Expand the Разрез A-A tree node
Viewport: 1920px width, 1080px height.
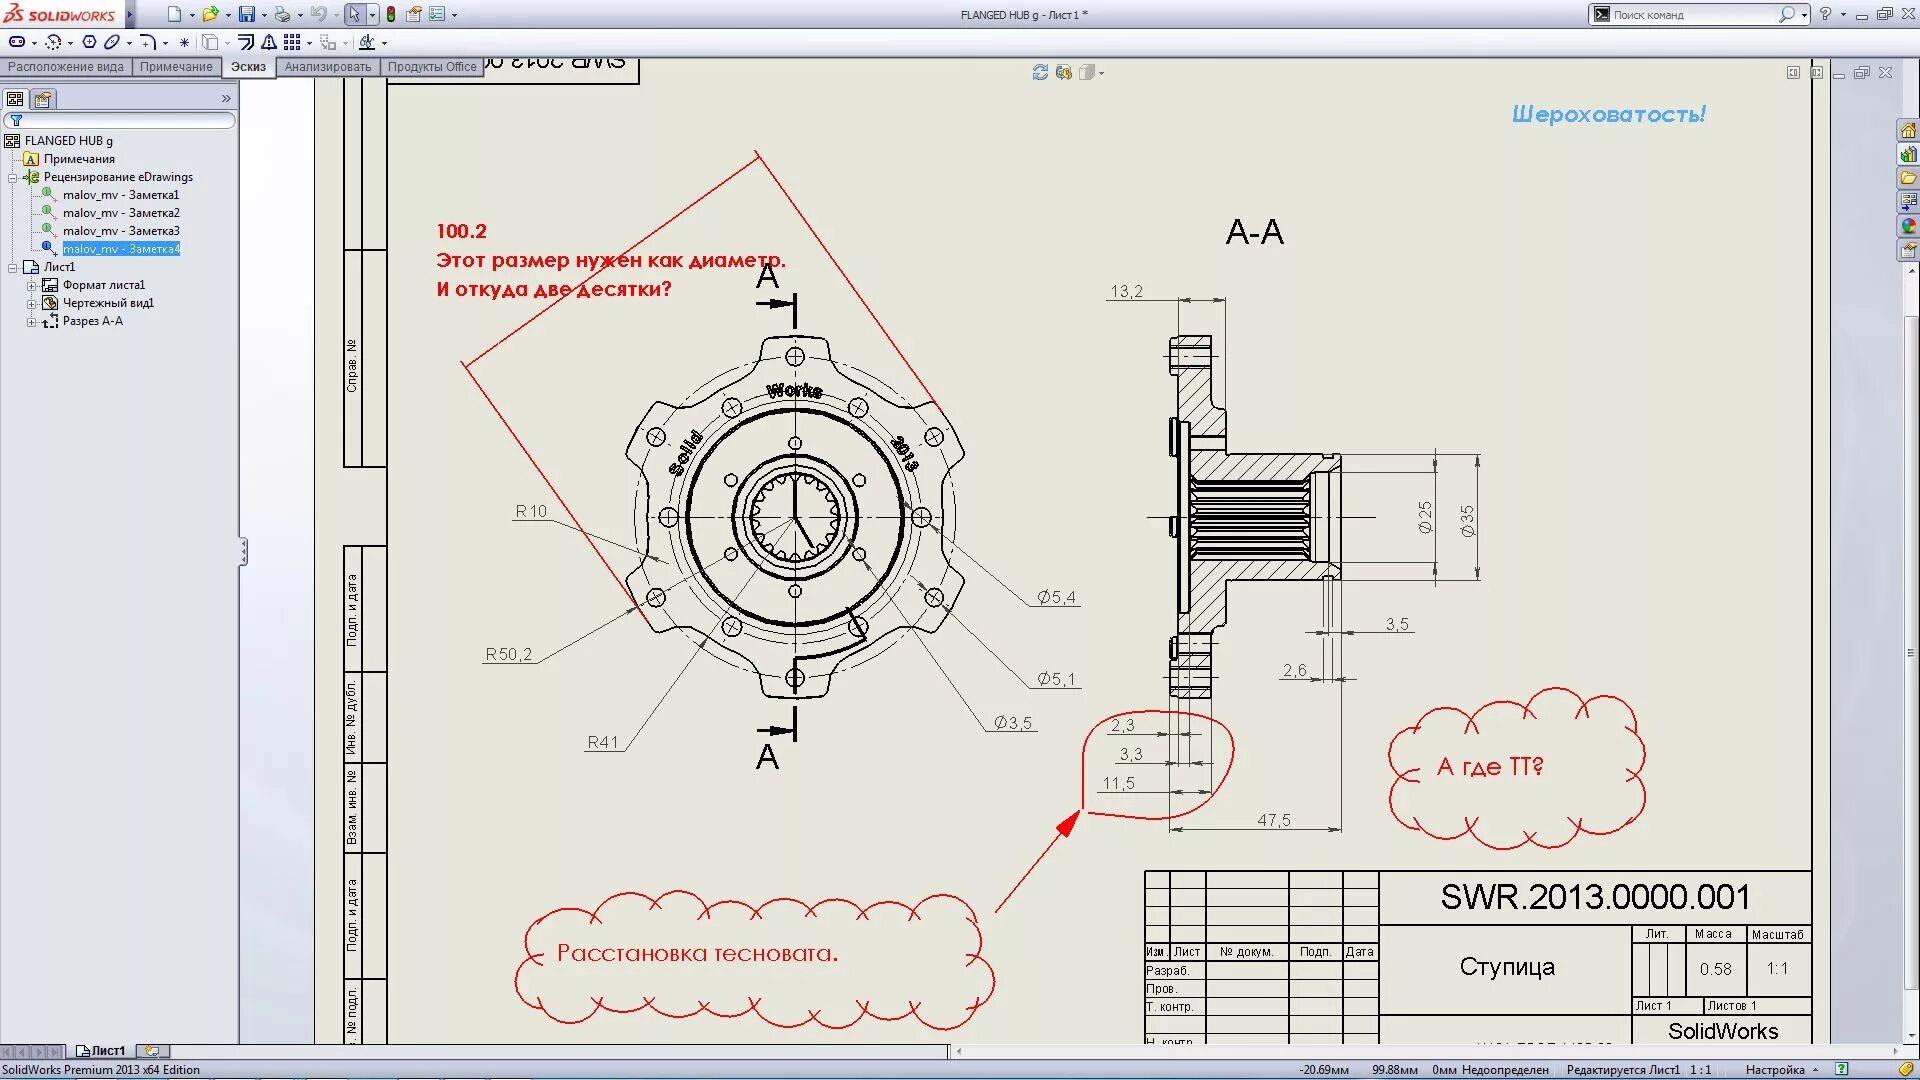[x=31, y=321]
